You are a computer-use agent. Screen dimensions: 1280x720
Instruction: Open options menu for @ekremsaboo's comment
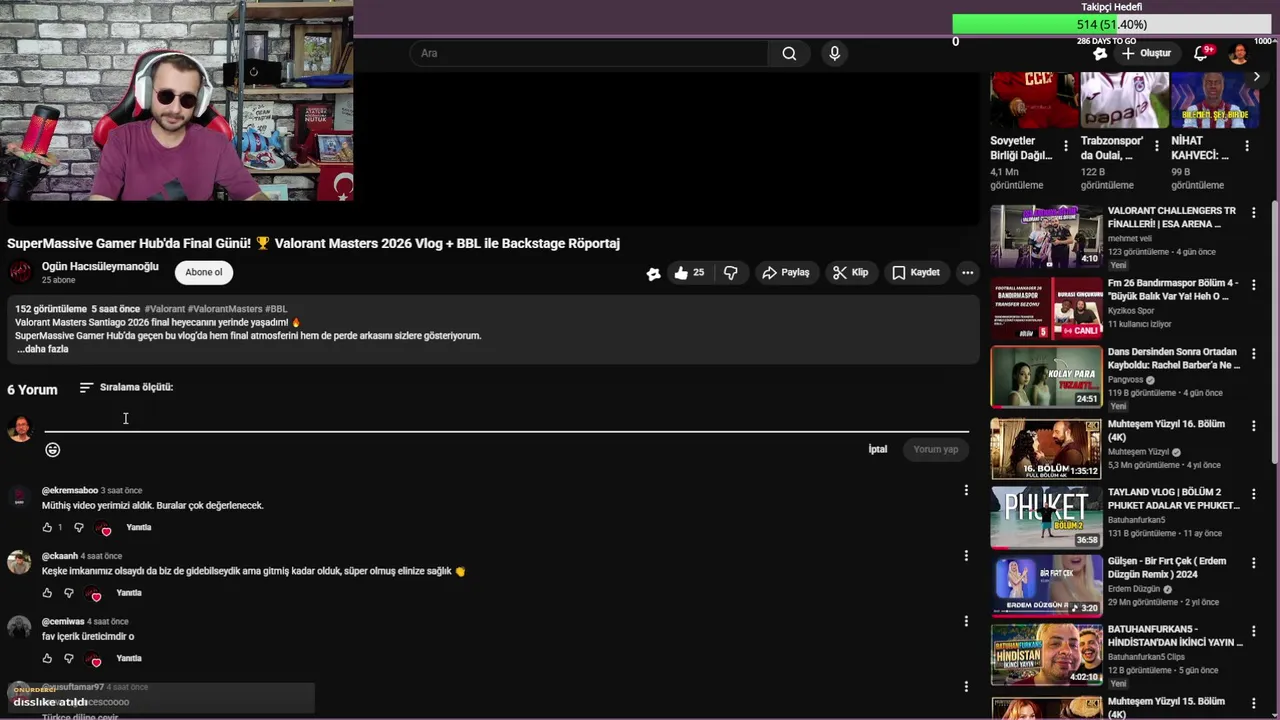pyautogui.click(x=966, y=490)
